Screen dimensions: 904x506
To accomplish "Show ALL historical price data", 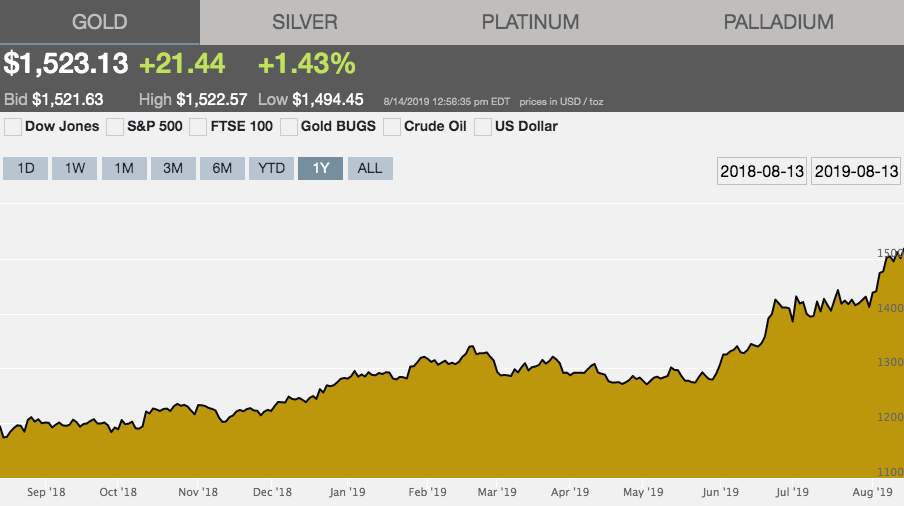I will 370,168.
